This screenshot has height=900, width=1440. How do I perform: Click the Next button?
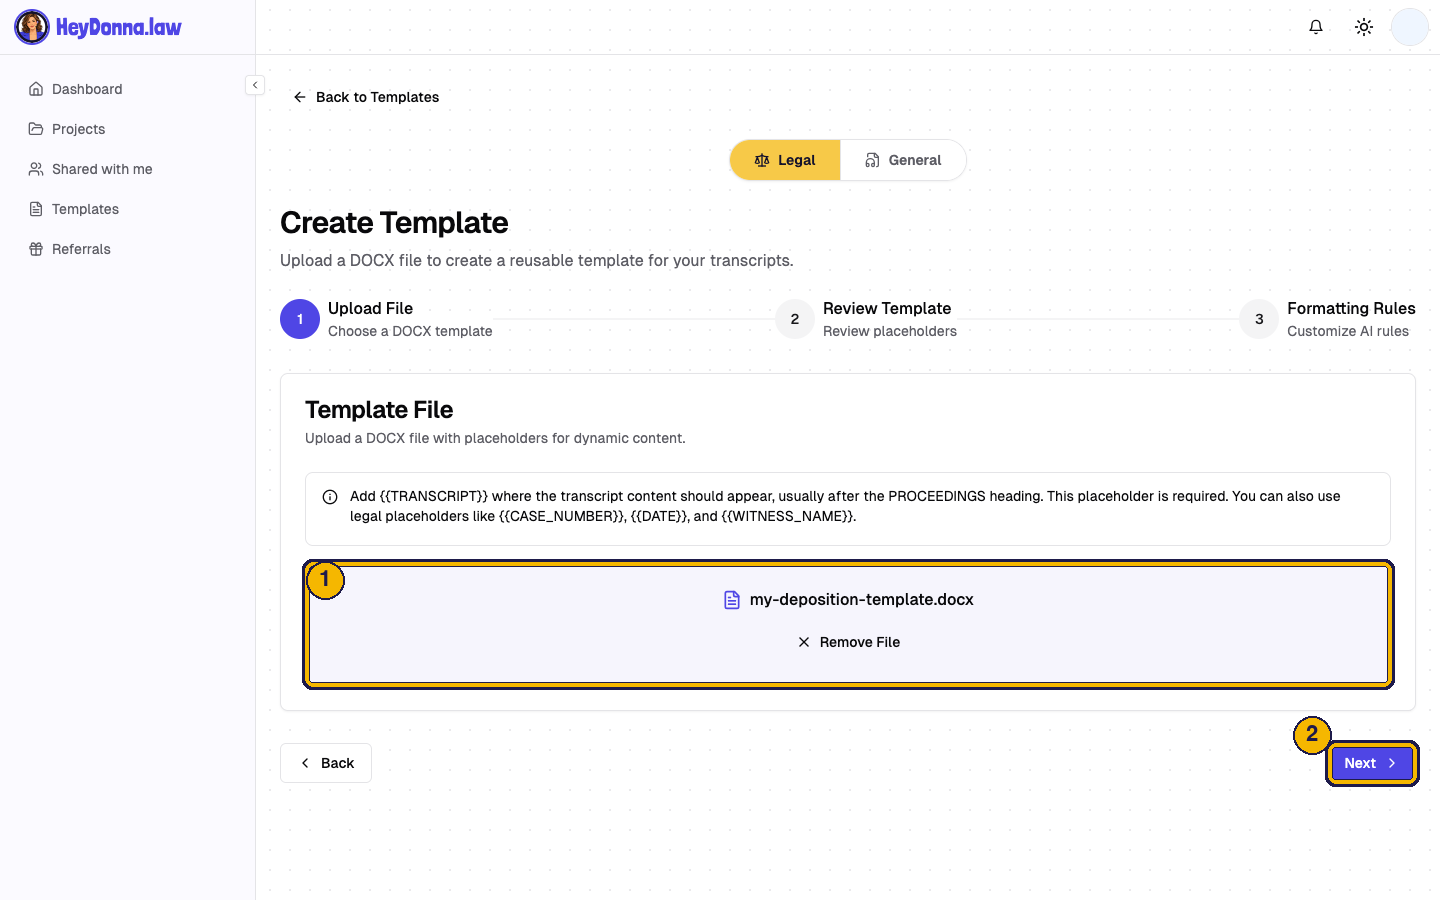pyautogui.click(x=1372, y=763)
